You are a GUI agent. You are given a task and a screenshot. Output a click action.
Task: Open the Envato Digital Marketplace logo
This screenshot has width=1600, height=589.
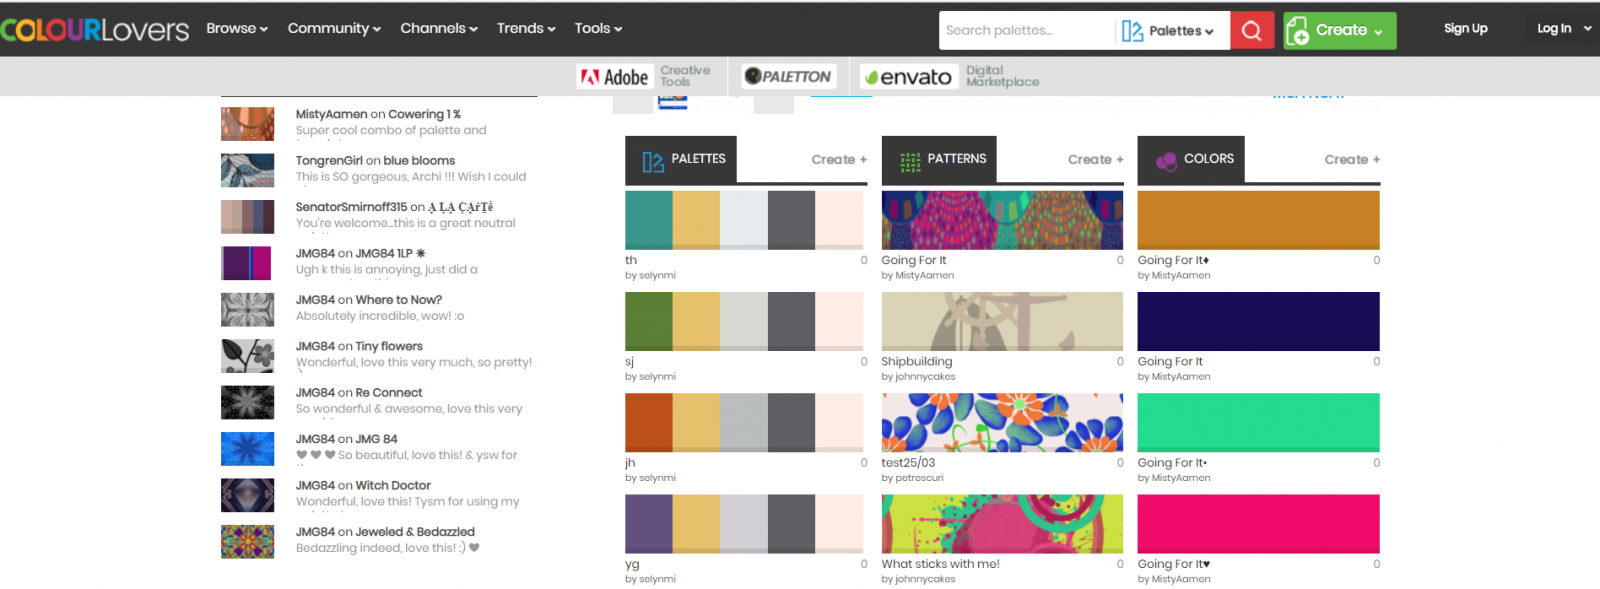[x=951, y=77]
